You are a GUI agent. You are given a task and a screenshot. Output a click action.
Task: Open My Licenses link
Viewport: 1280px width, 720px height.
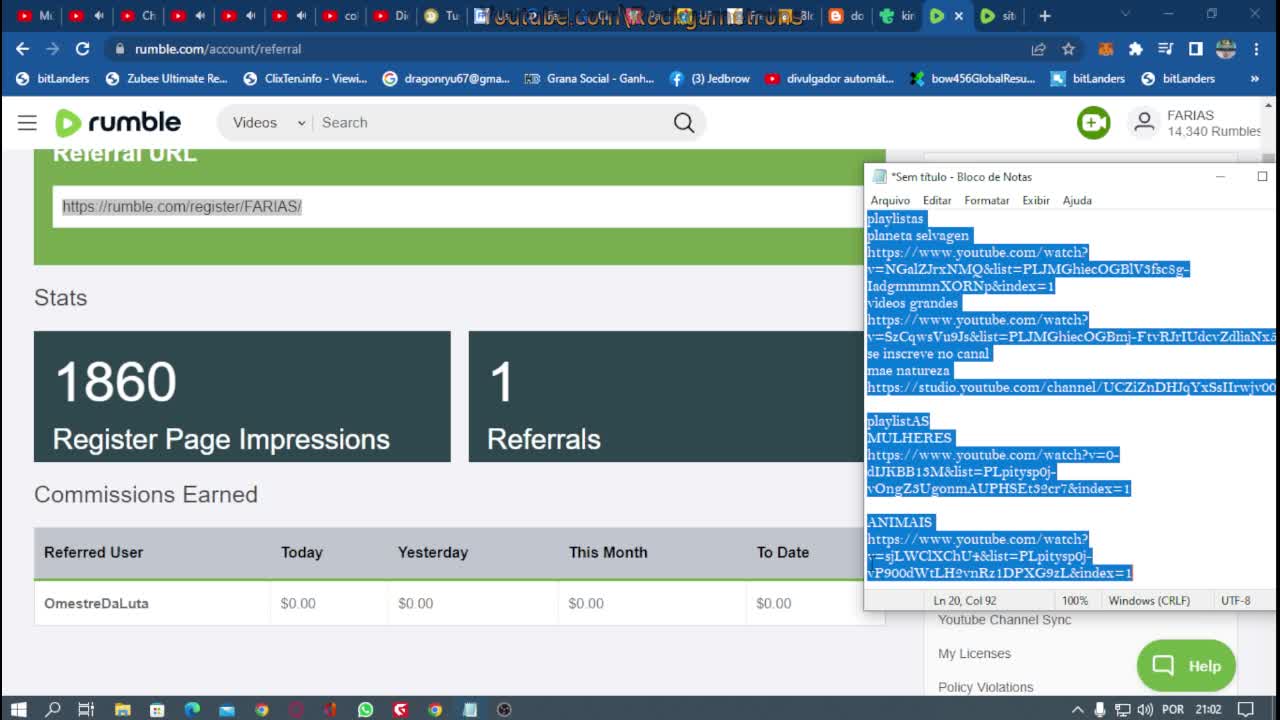pyautogui.click(x=974, y=654)
